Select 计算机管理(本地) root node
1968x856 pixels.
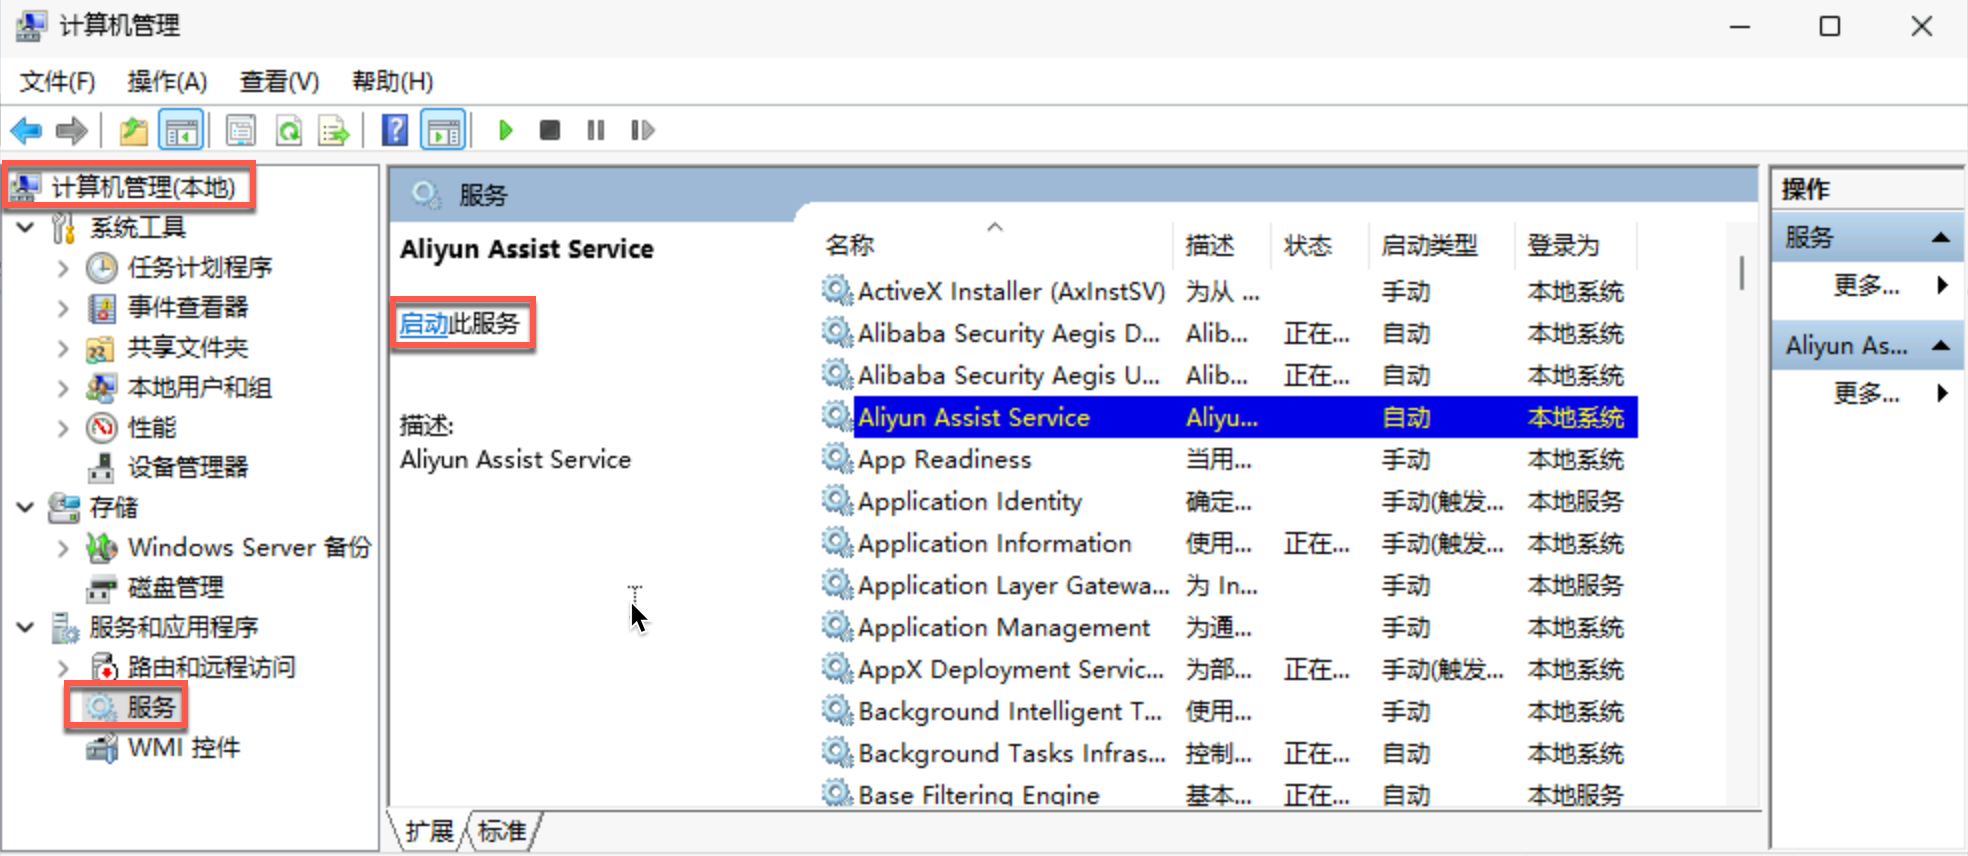coord(144,187)
